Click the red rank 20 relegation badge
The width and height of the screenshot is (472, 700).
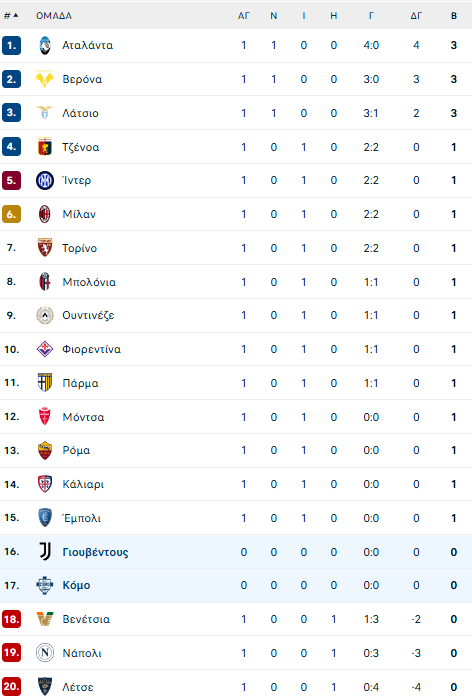[12, 687]
